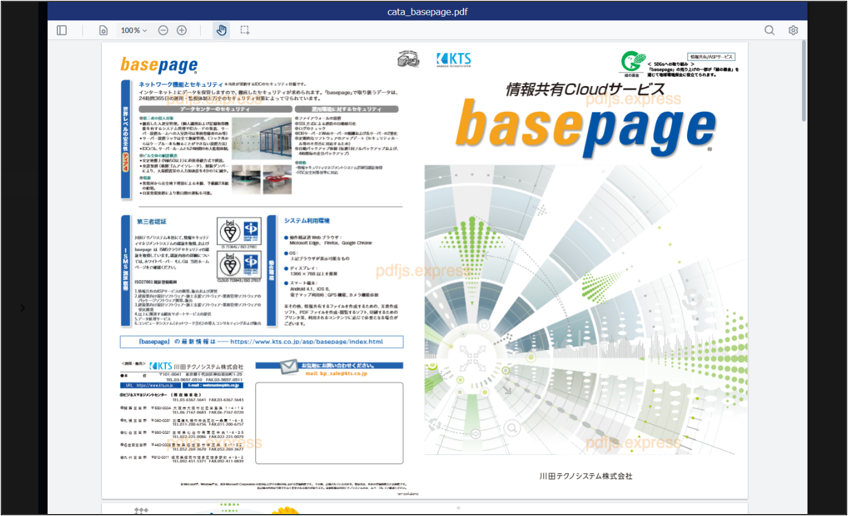Click the cata_basepage.pdf title text

click(427, 11)
